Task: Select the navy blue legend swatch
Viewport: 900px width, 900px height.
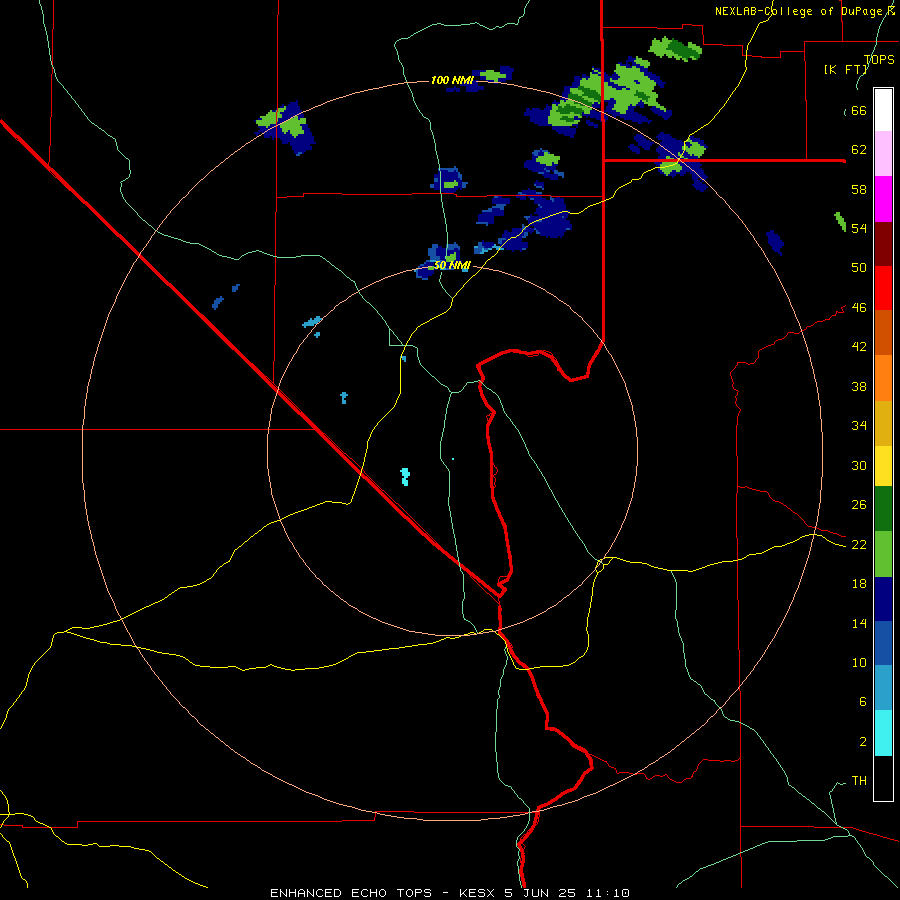Action: click(x=883, y=599)
